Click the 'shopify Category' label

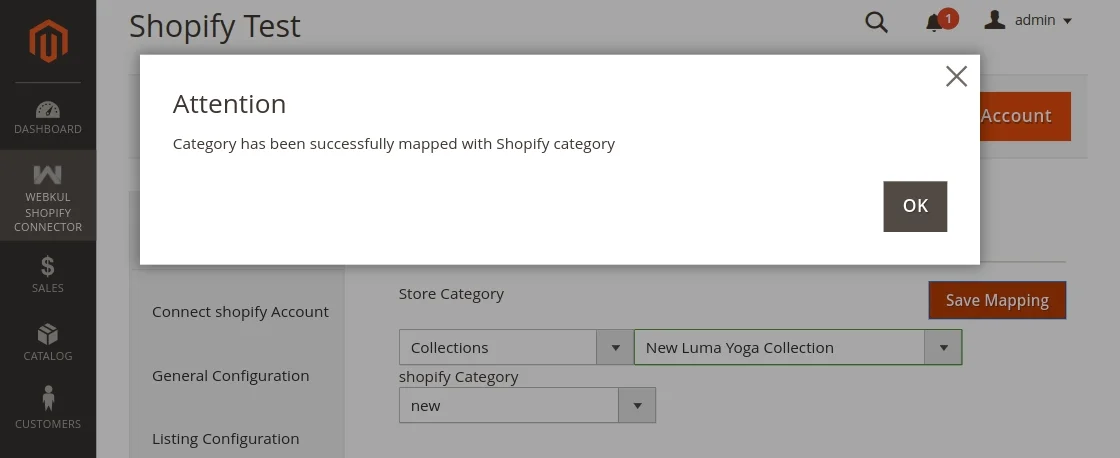(459, 377)
